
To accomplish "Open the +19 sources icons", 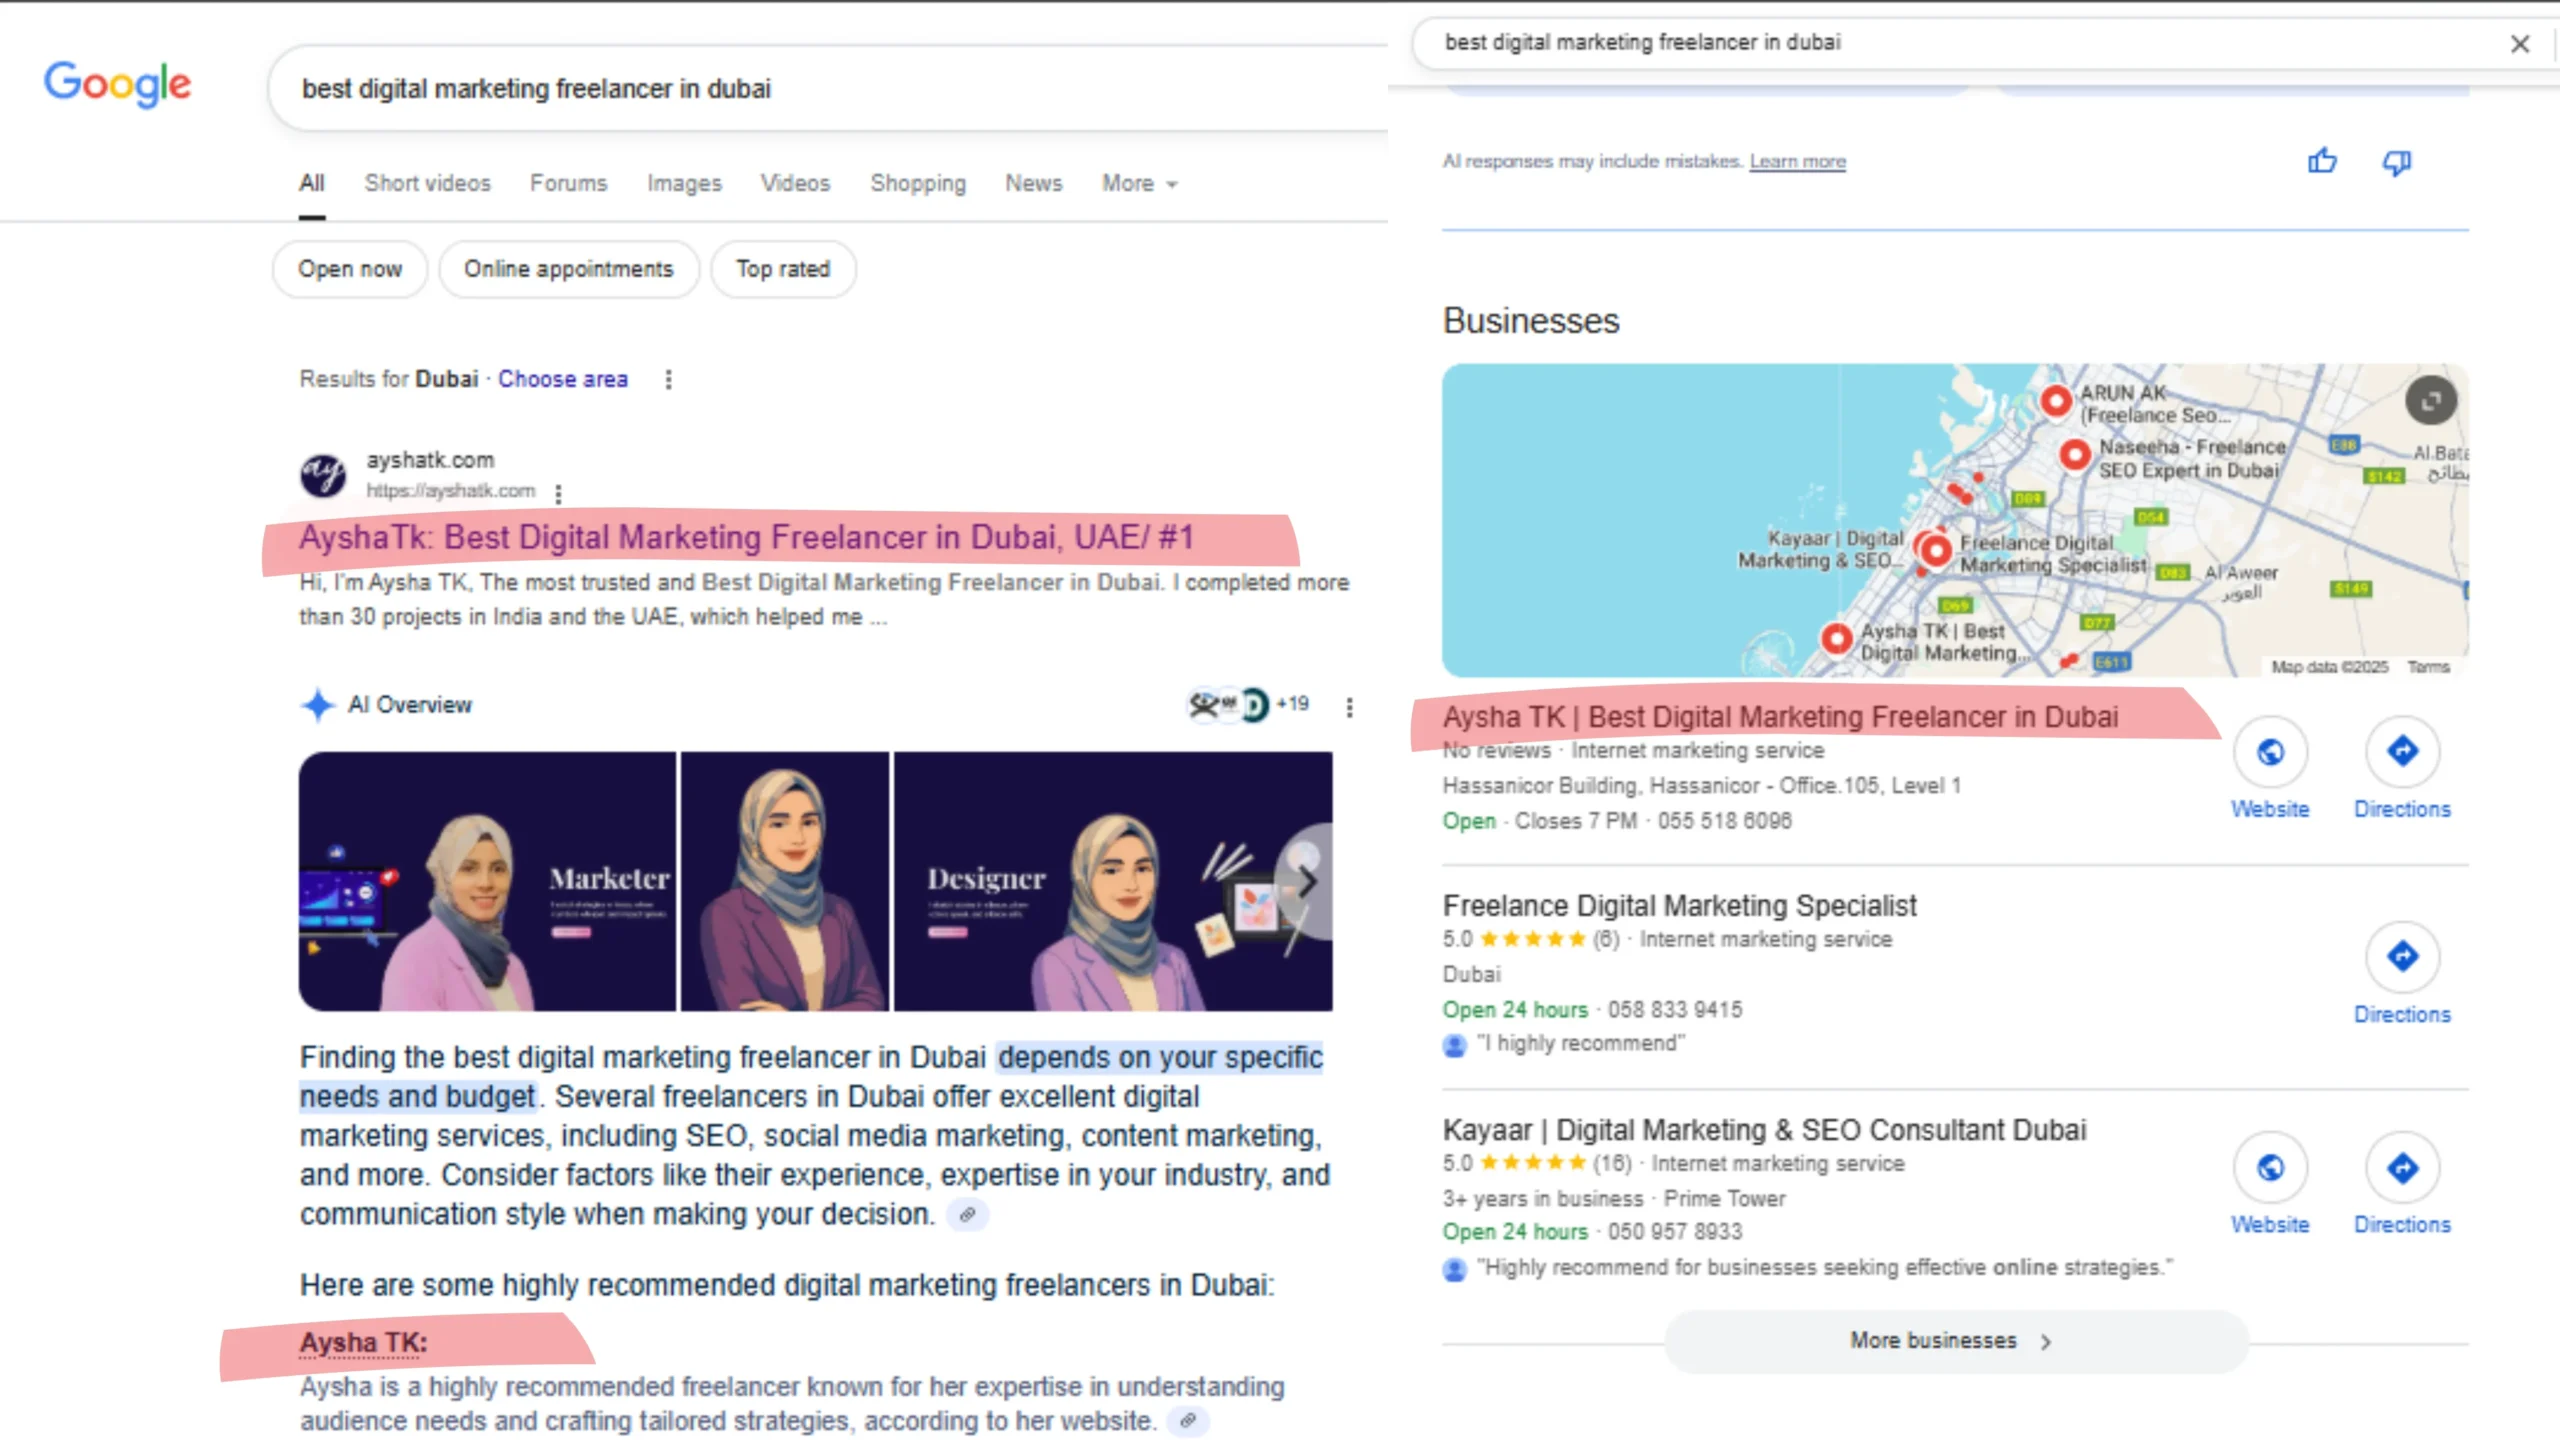I will tap(1248, 705).
